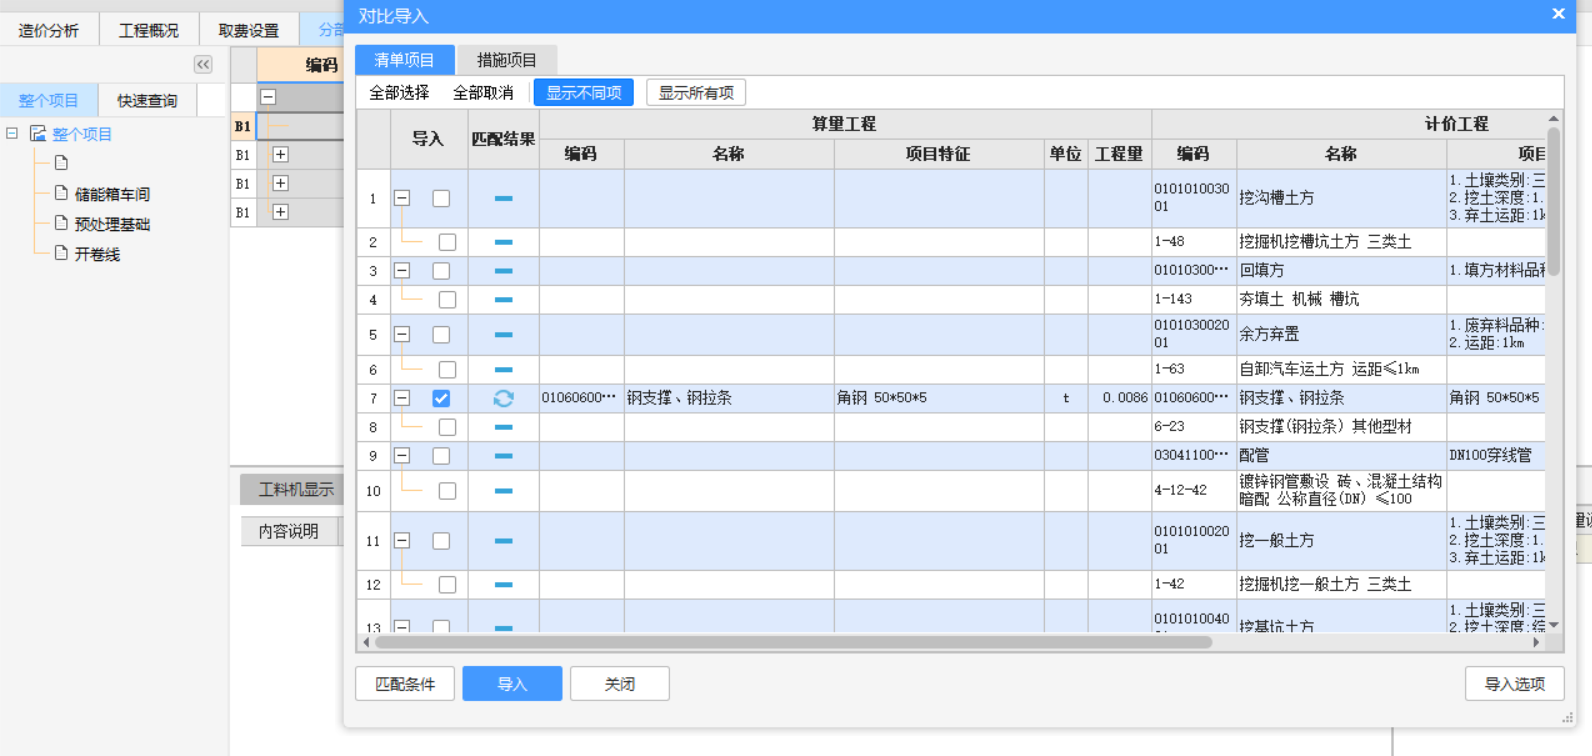
Task: Click the match-result dash icon in row 11
Action: 503,541
